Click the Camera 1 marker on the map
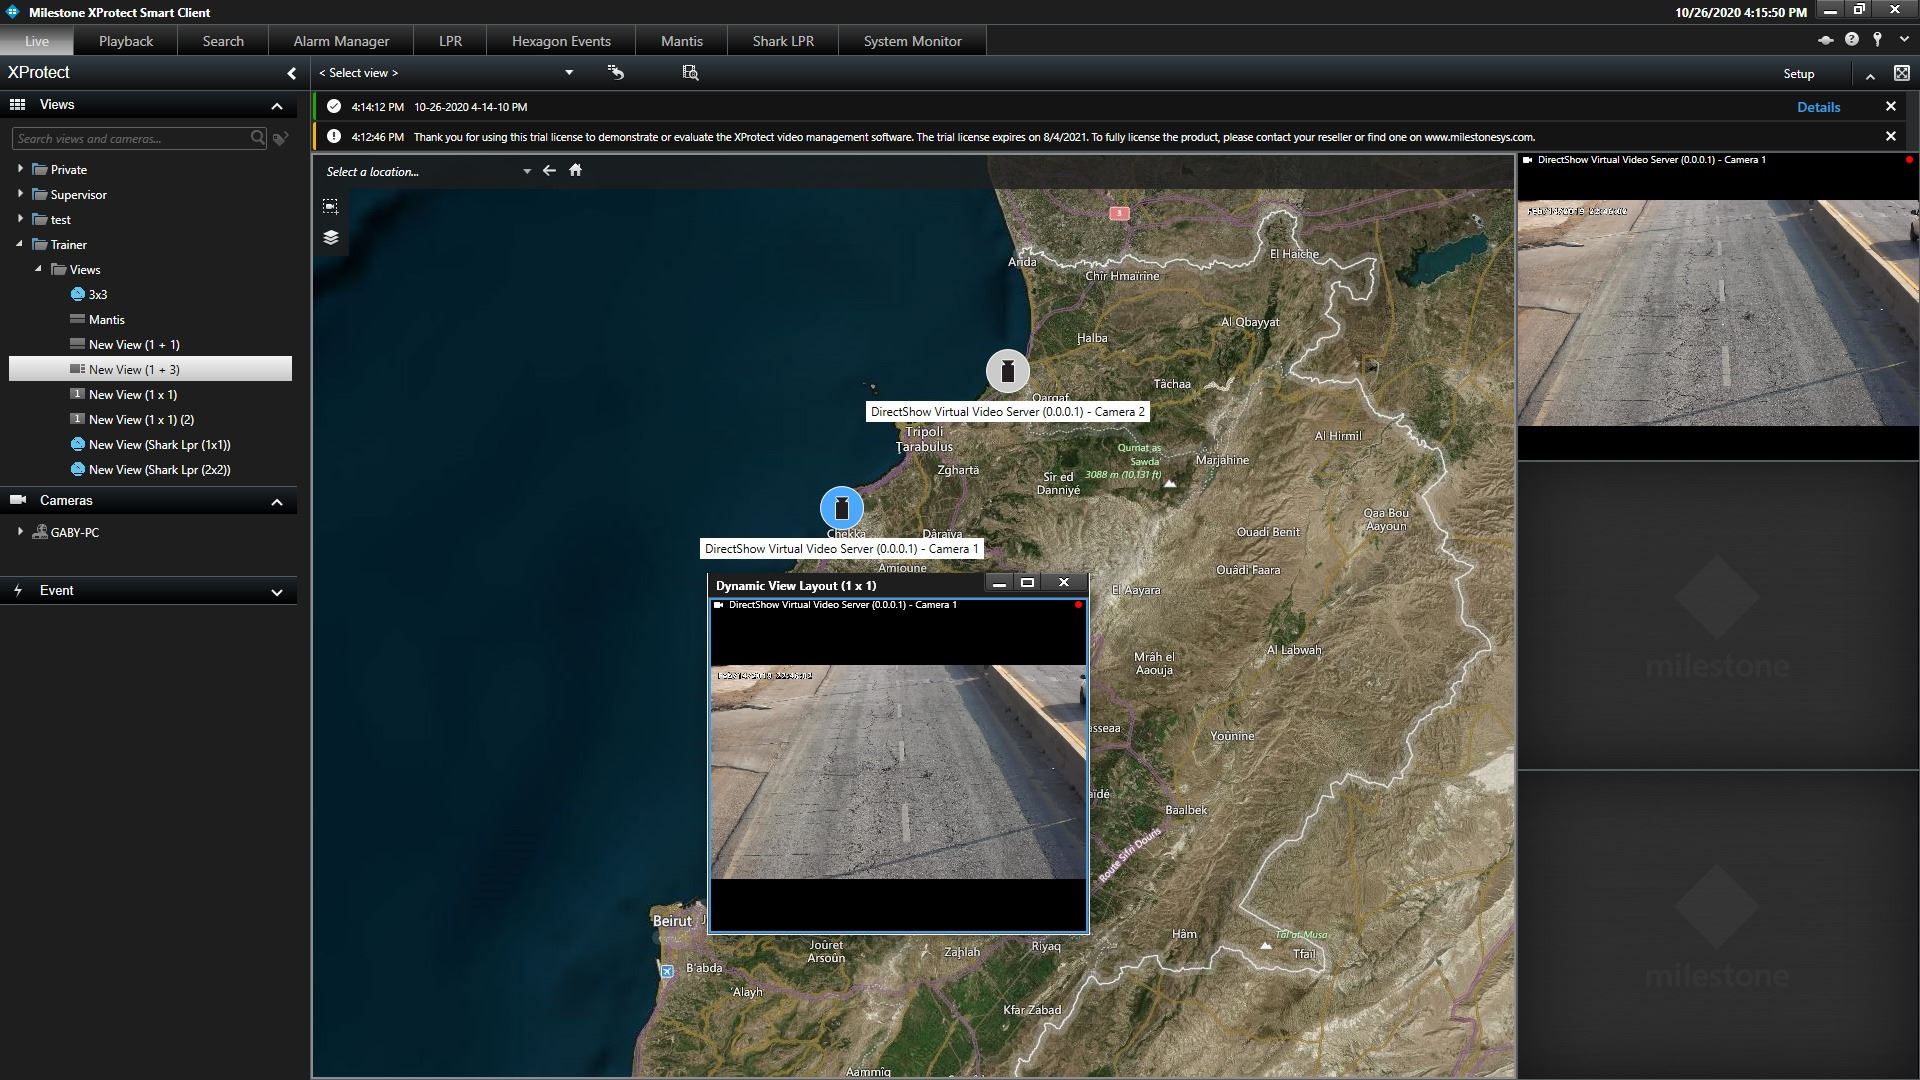Screen dimensions: 1920x1080 click(842, 508)
